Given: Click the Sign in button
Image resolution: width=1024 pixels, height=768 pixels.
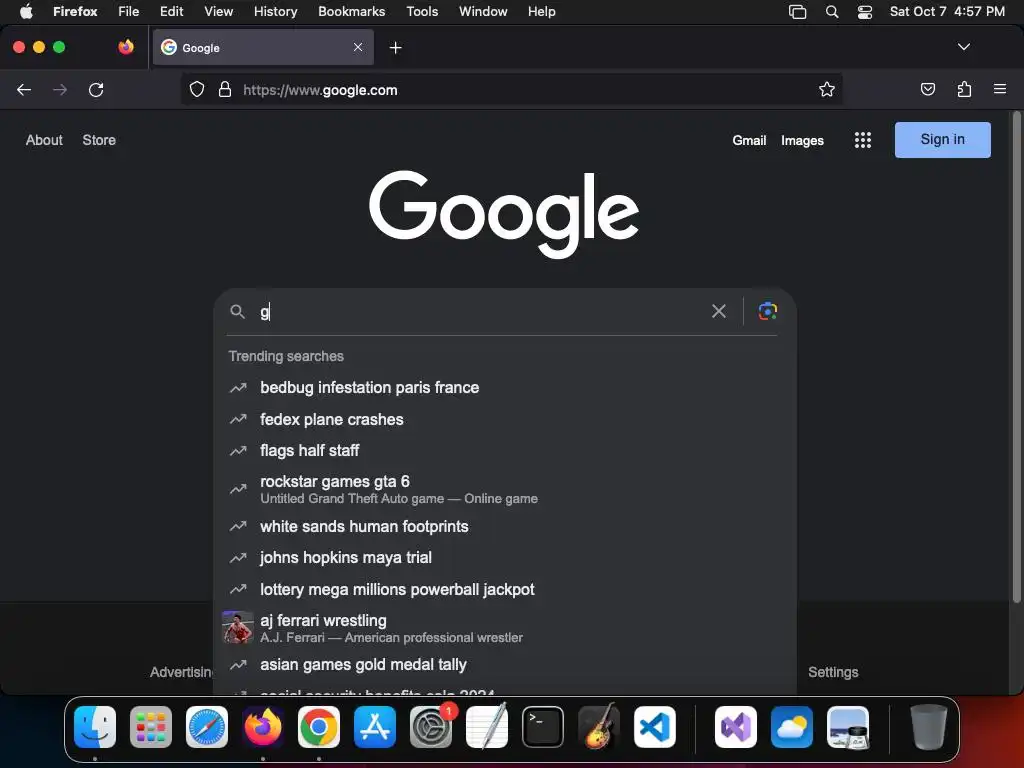Looking at the screenshot, I should [x=942, y=140].
